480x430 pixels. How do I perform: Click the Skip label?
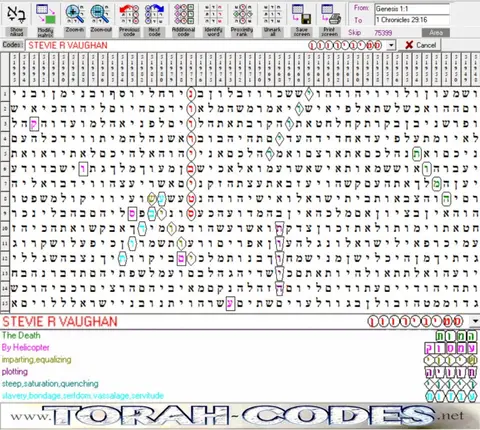(354, 32)
